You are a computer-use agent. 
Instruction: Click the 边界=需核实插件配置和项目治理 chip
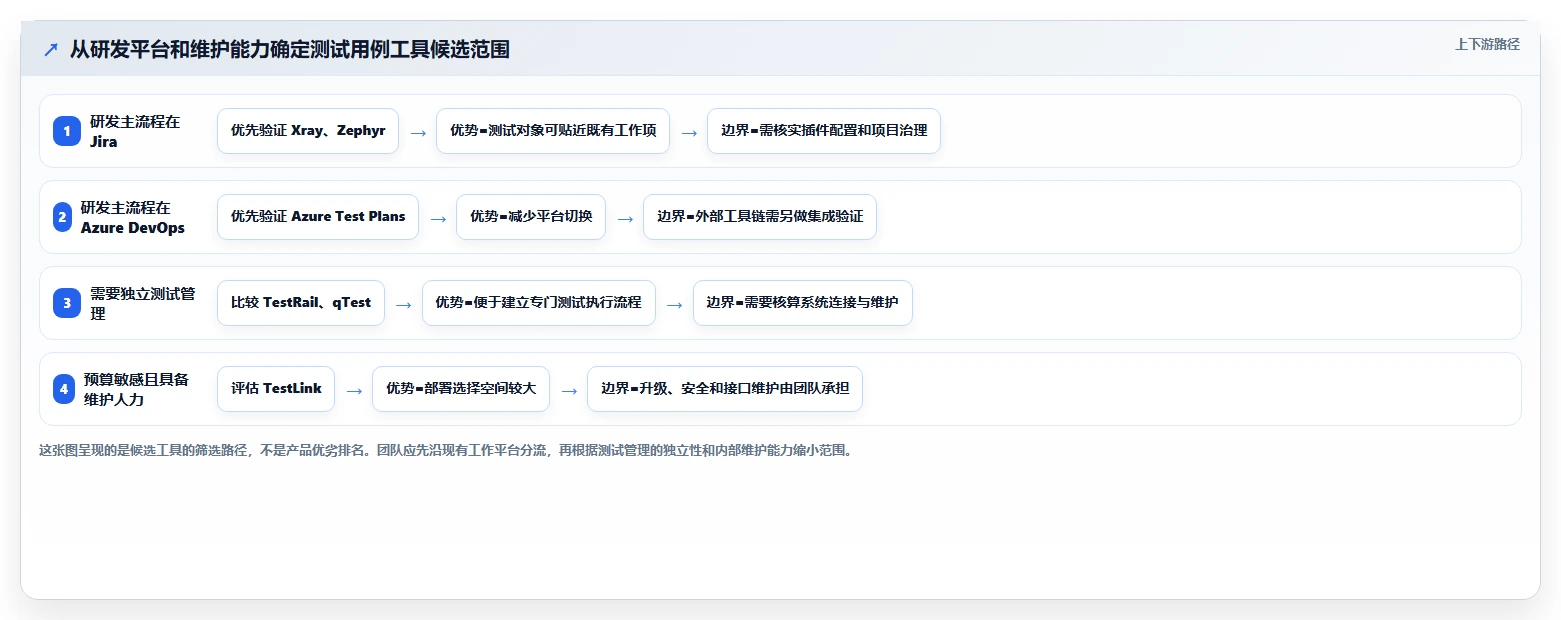tap(824, 131)
